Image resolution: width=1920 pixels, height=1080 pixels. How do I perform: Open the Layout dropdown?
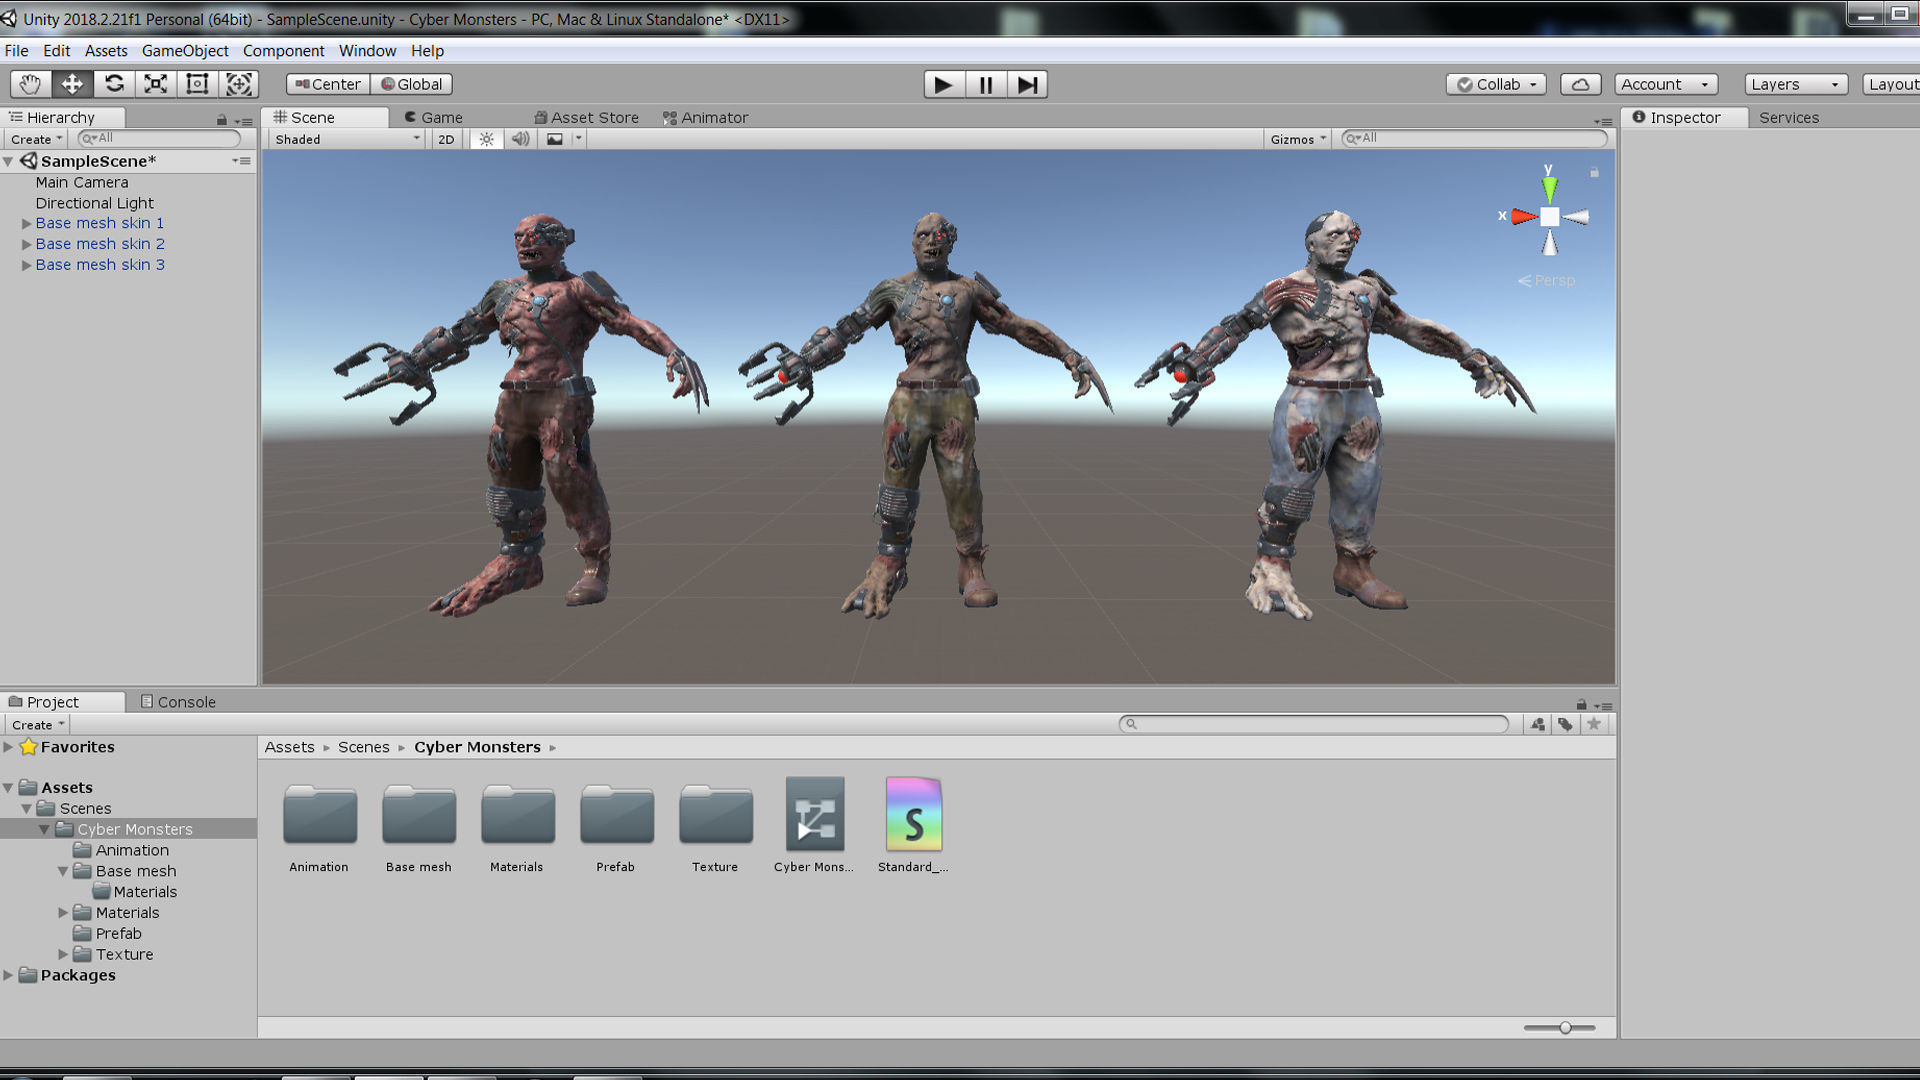pos(1892,84)
